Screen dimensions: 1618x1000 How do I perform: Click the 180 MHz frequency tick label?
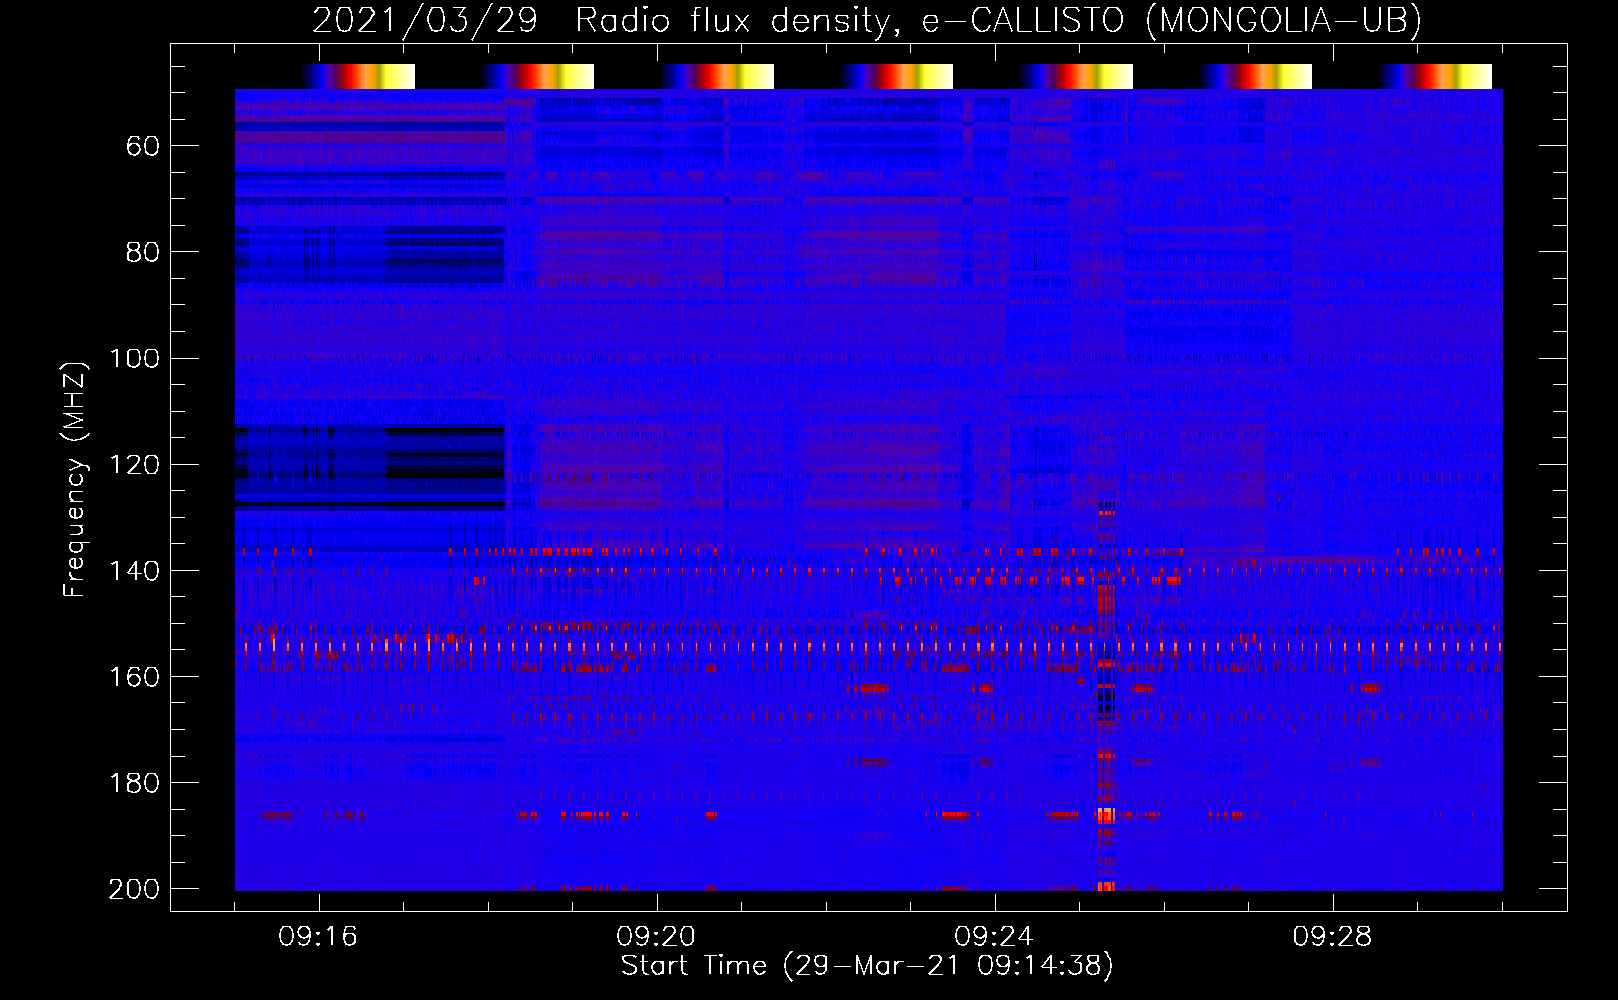[x=134, y=783]
